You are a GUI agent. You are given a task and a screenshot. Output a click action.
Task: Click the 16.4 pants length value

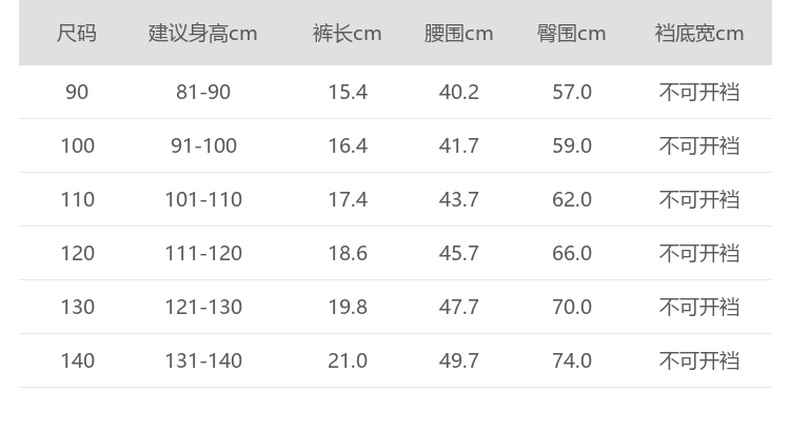pyautogui.click(x=348, y=146)
